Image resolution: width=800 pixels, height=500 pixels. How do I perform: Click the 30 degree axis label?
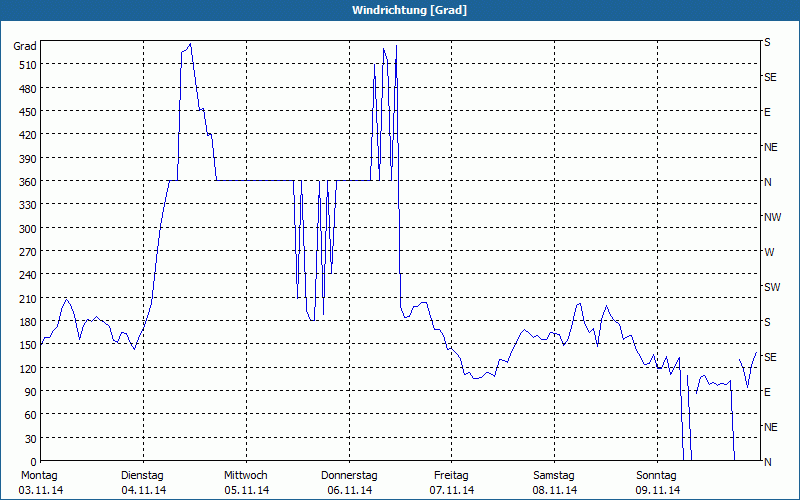pyautogui.click(x=31, y=439)
